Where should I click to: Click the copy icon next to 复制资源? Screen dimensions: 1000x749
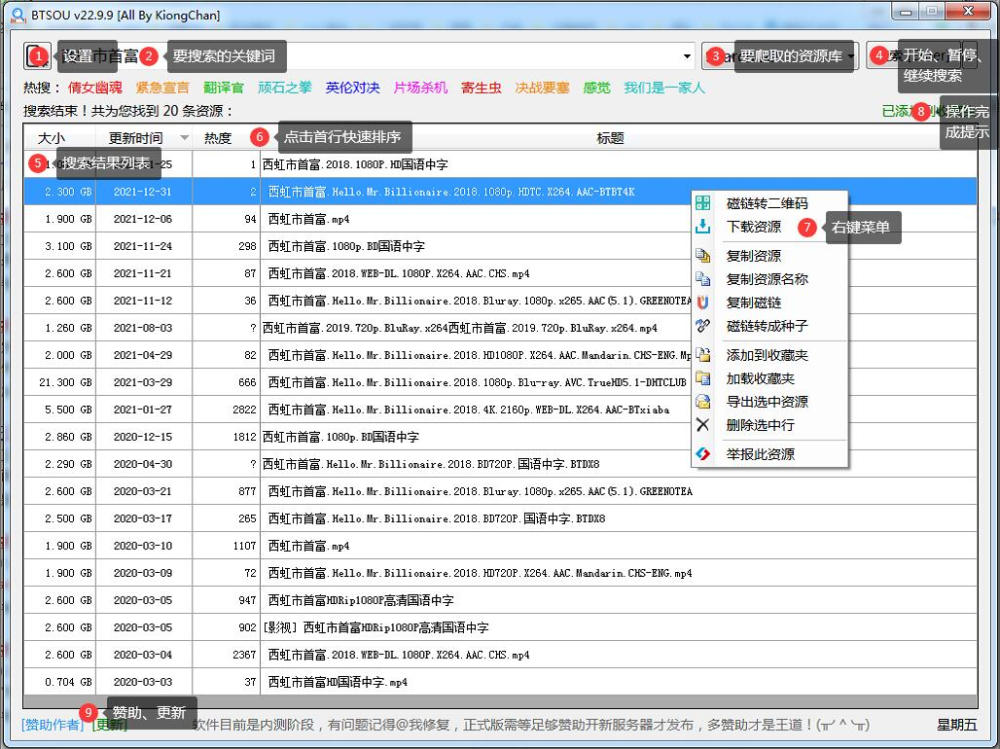pos(703,255)
